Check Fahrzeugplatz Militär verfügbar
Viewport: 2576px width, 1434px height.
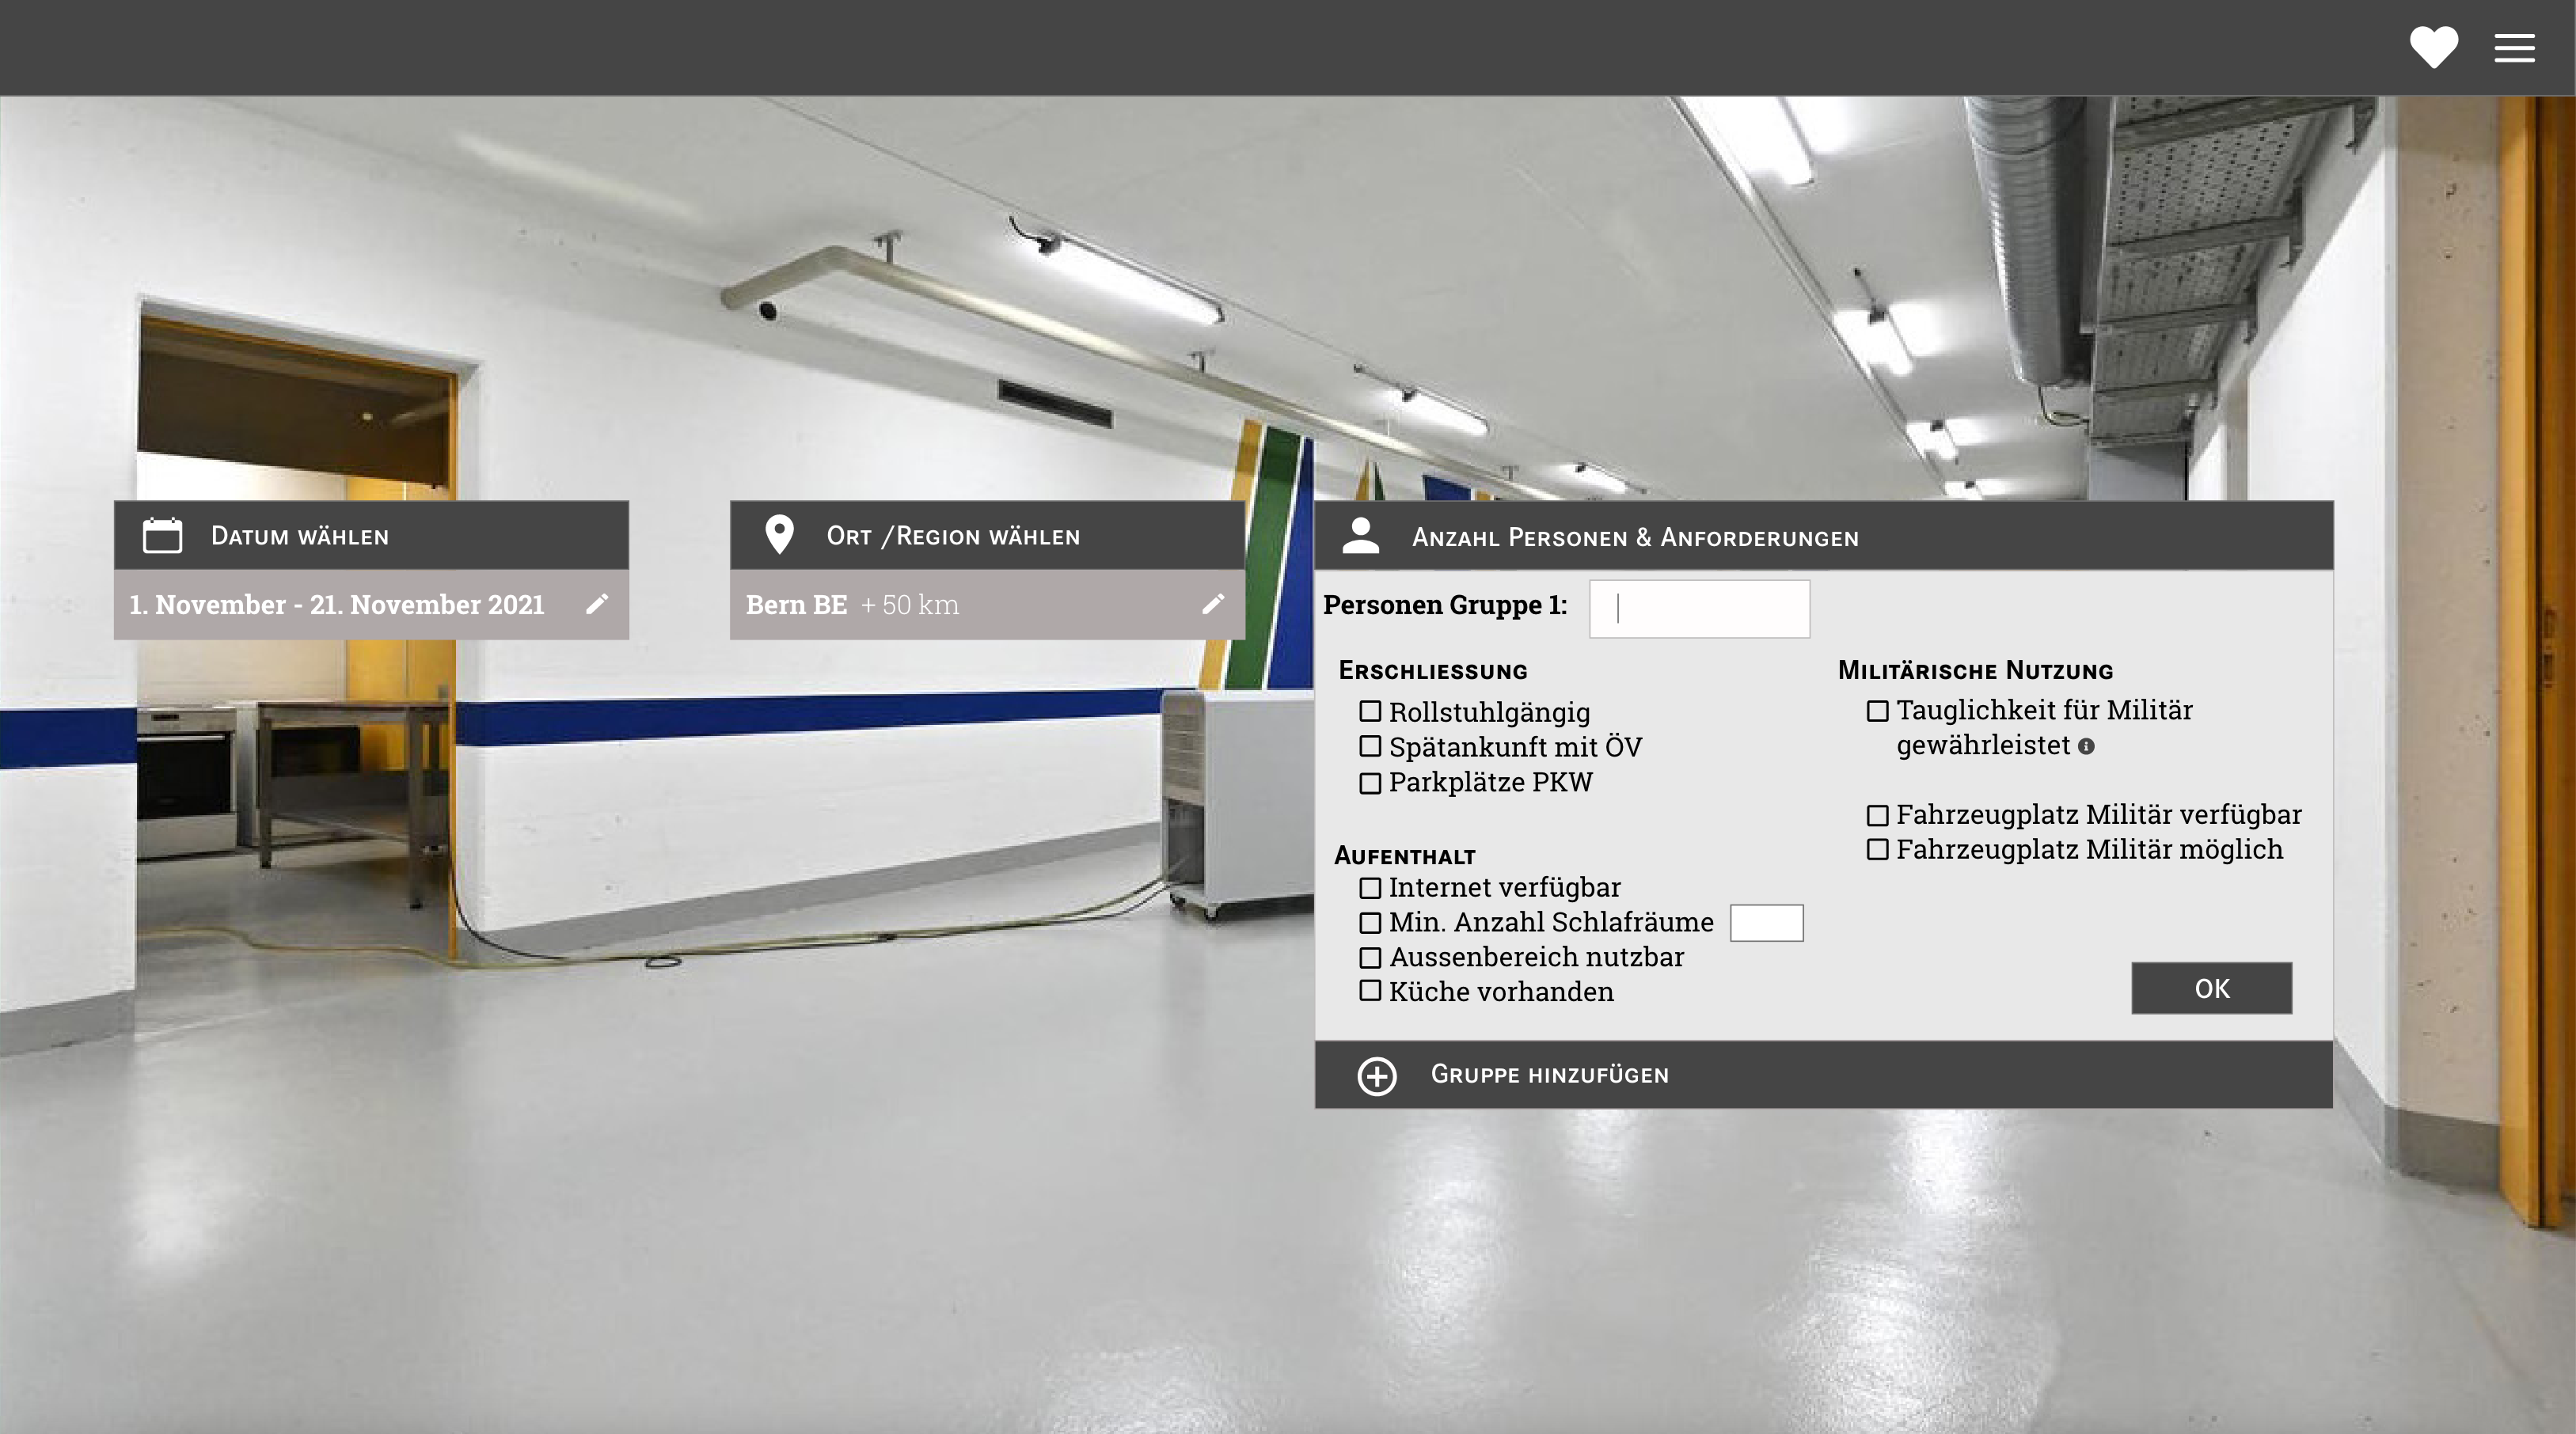(1878, 816)
